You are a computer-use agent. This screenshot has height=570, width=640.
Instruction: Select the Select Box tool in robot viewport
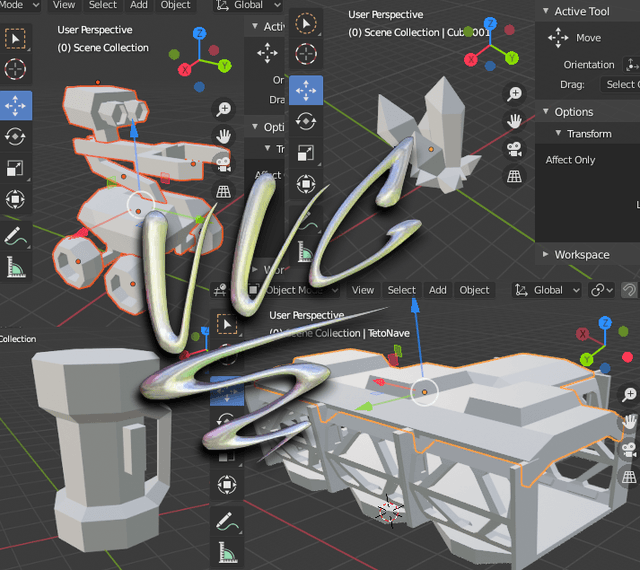tap(16, 39)
